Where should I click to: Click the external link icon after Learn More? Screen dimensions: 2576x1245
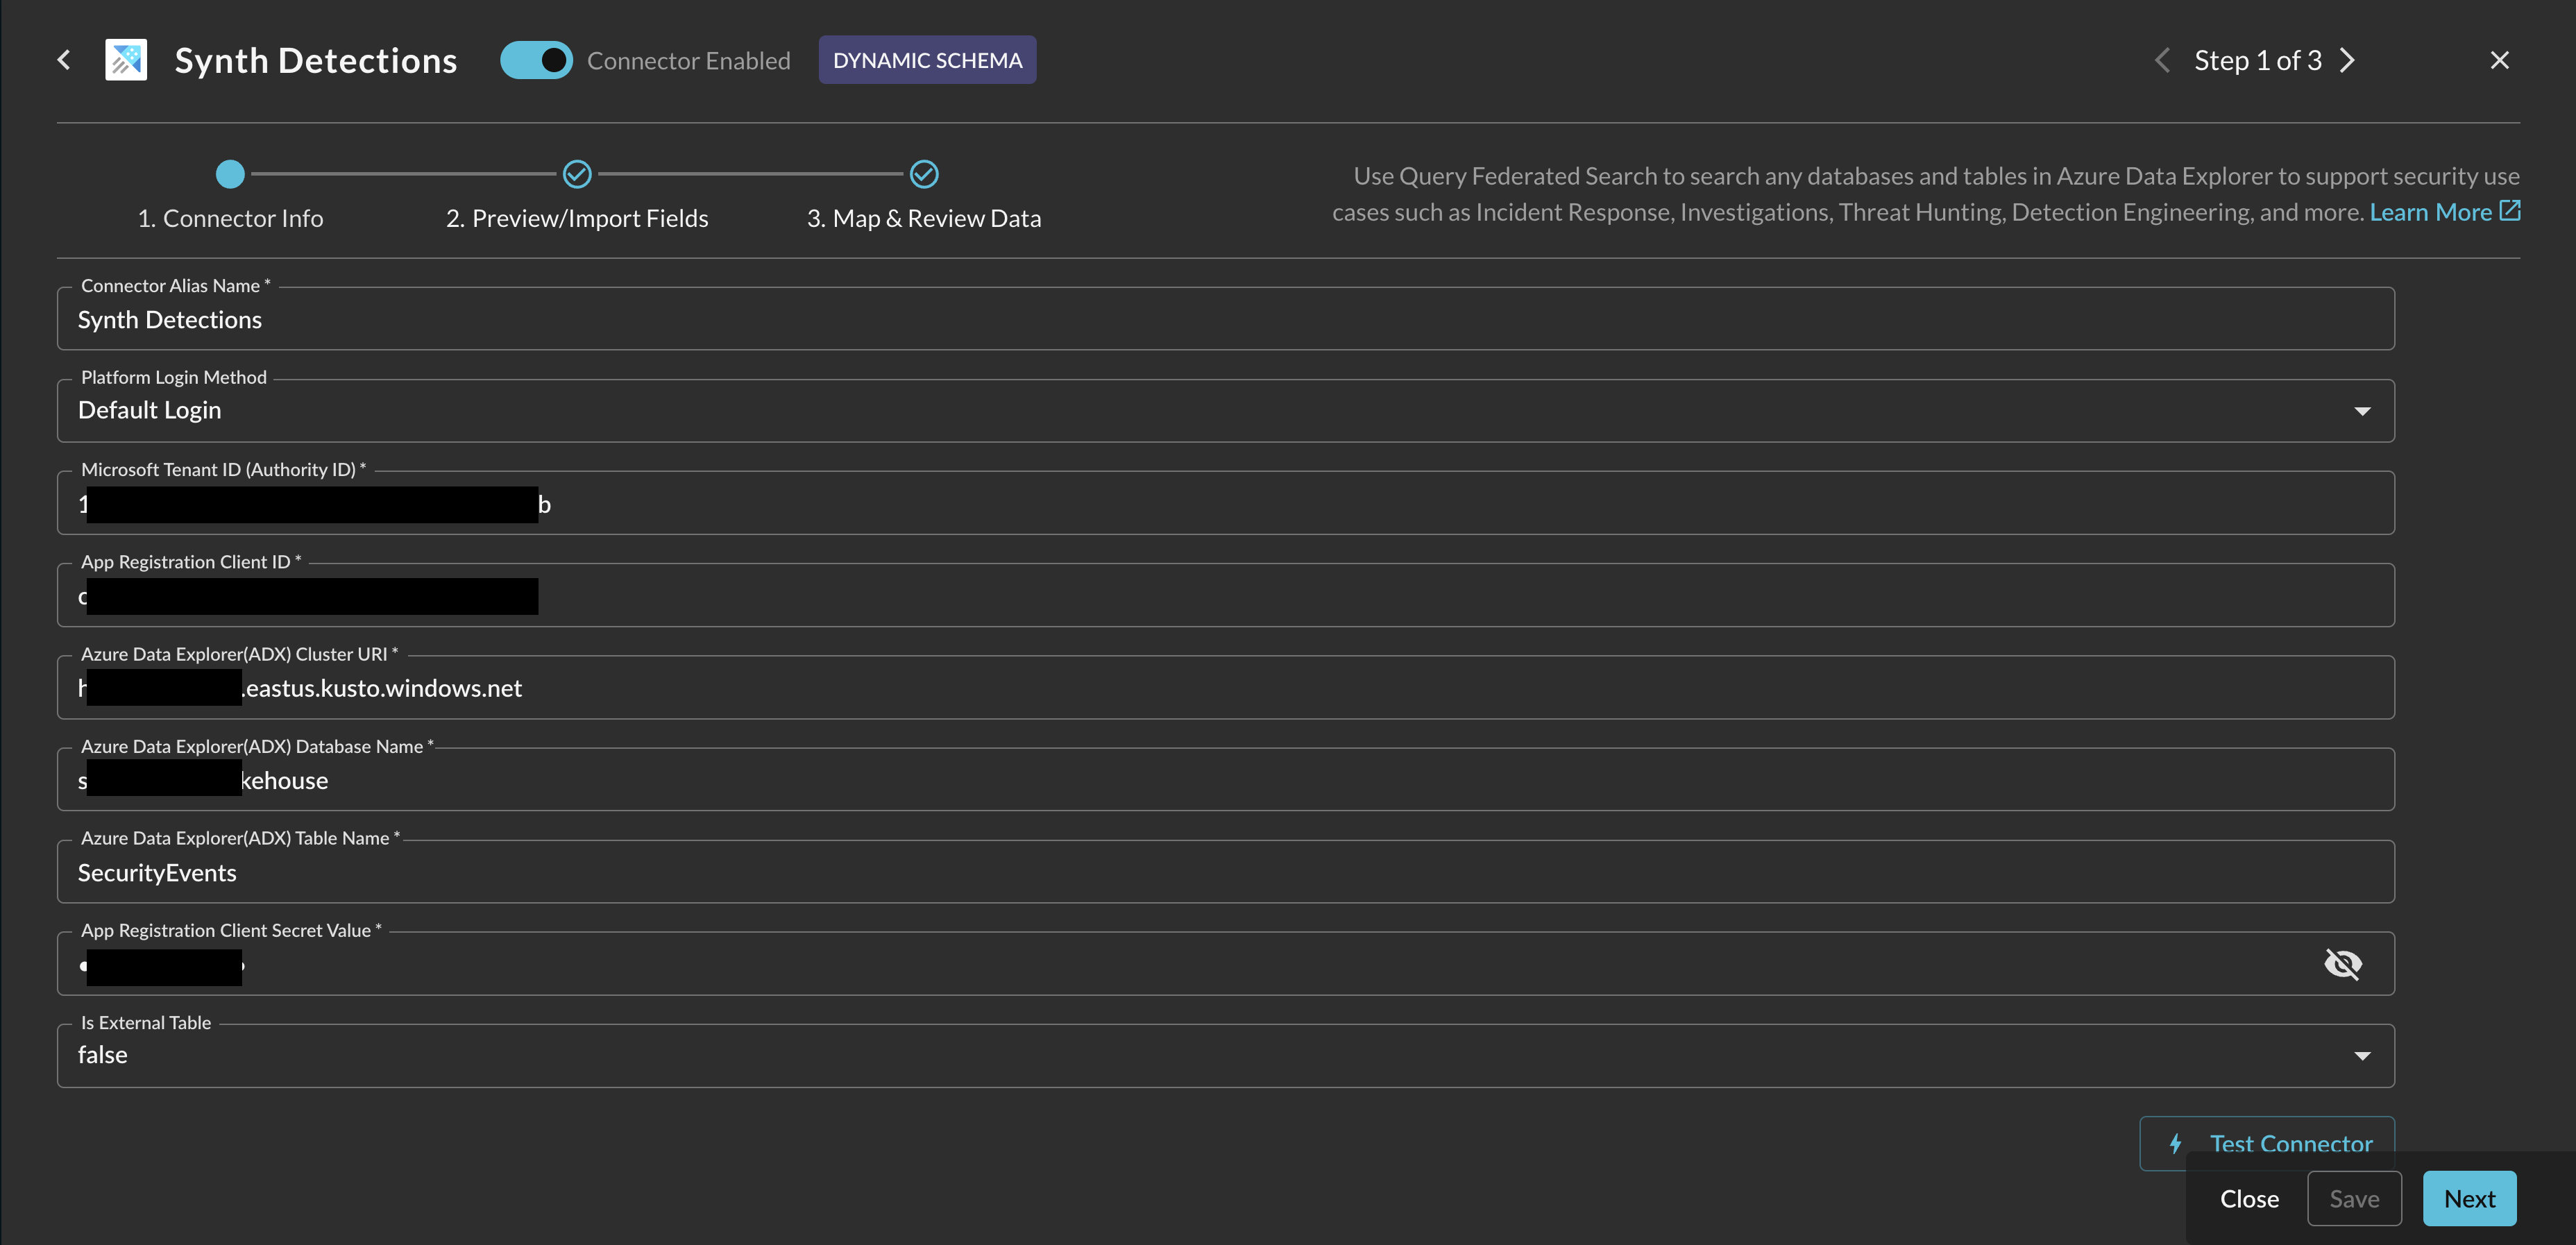point(2509,211)
